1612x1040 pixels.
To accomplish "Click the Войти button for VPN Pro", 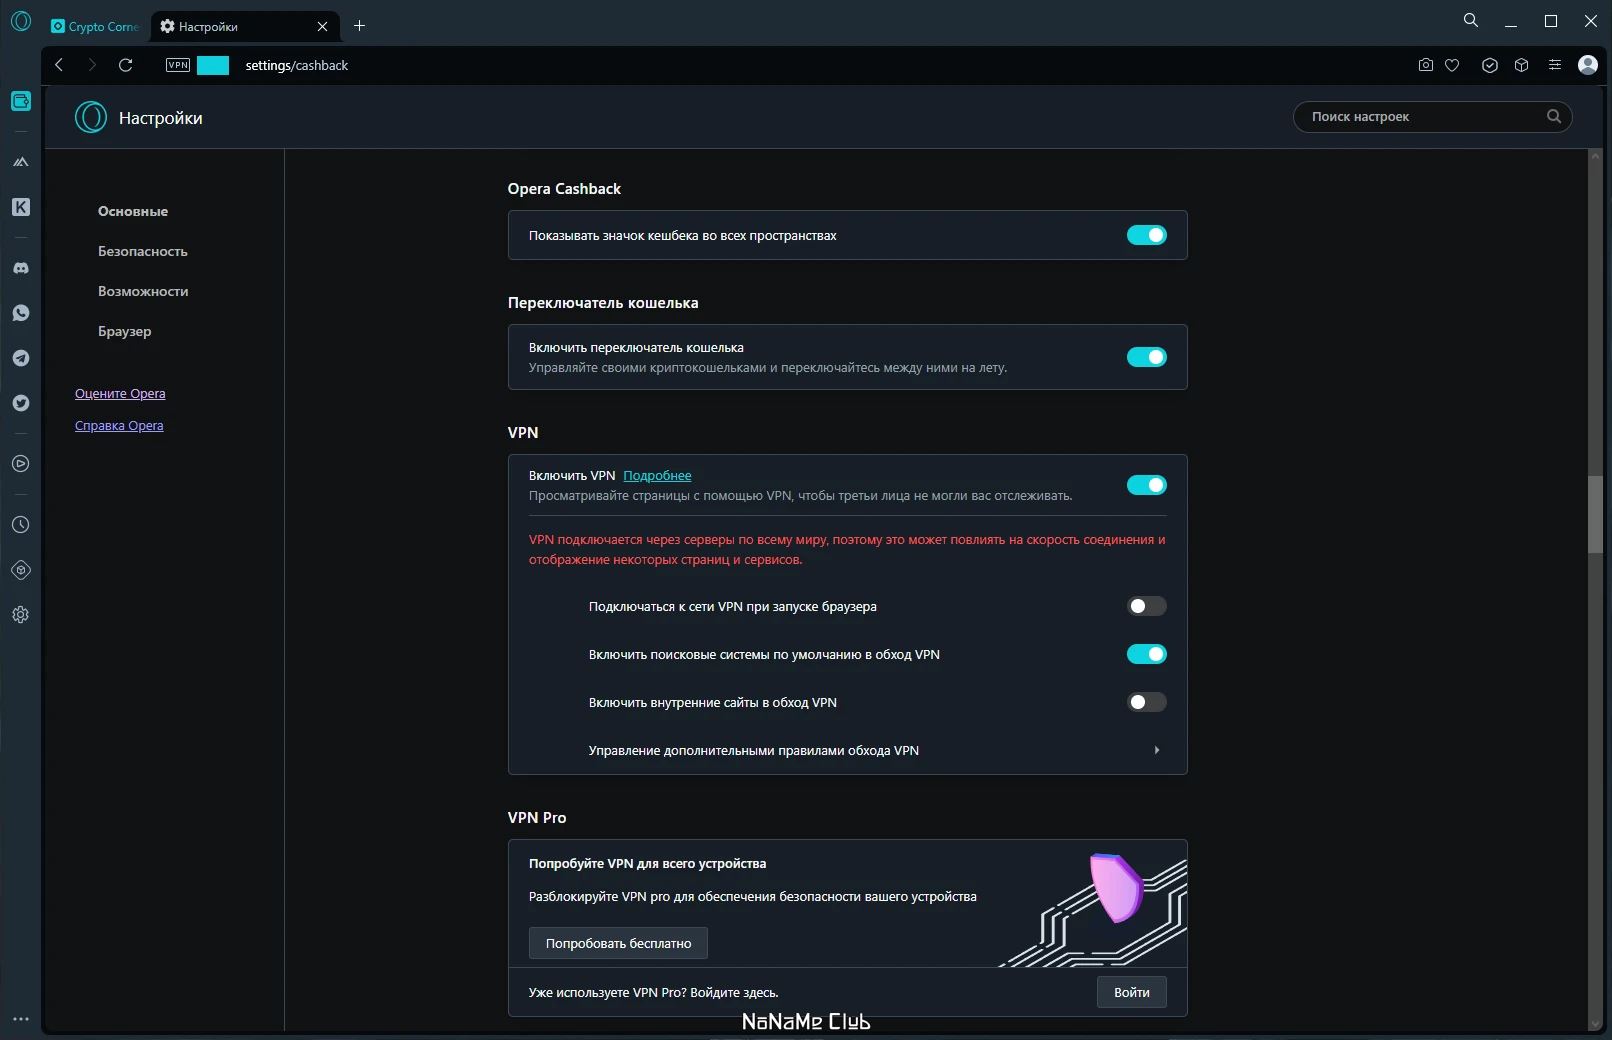I will [1132, 992].
